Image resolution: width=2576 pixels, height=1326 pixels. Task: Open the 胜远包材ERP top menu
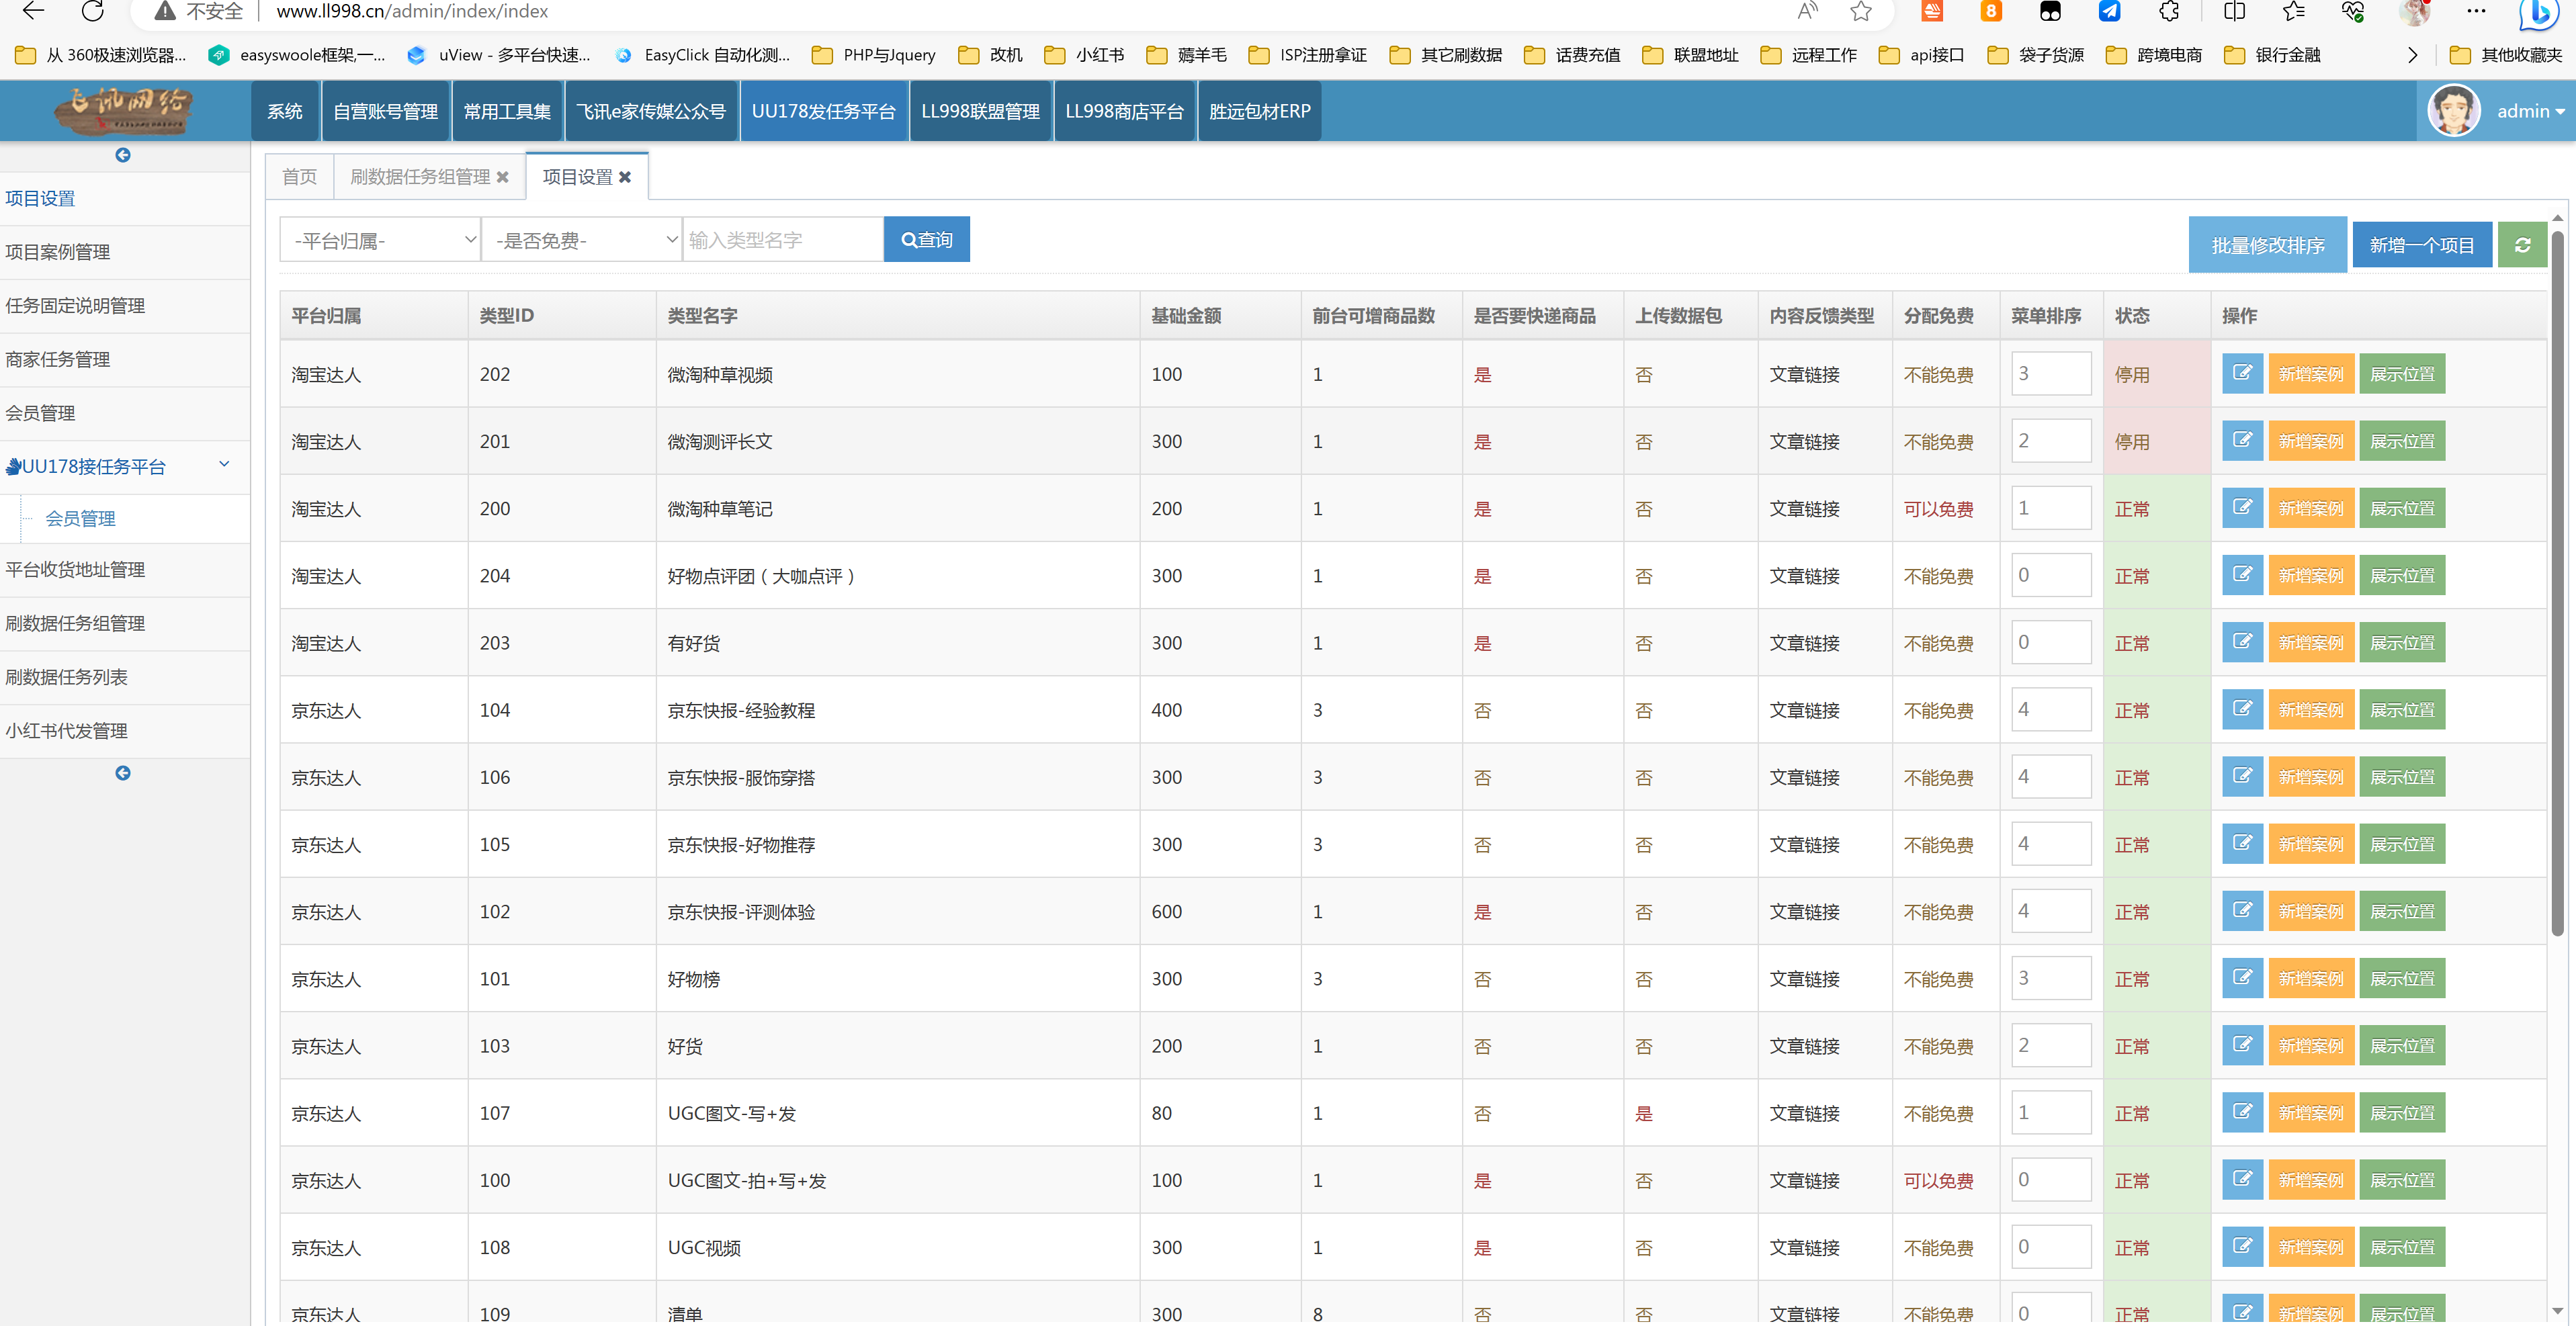click(1259, 111)
